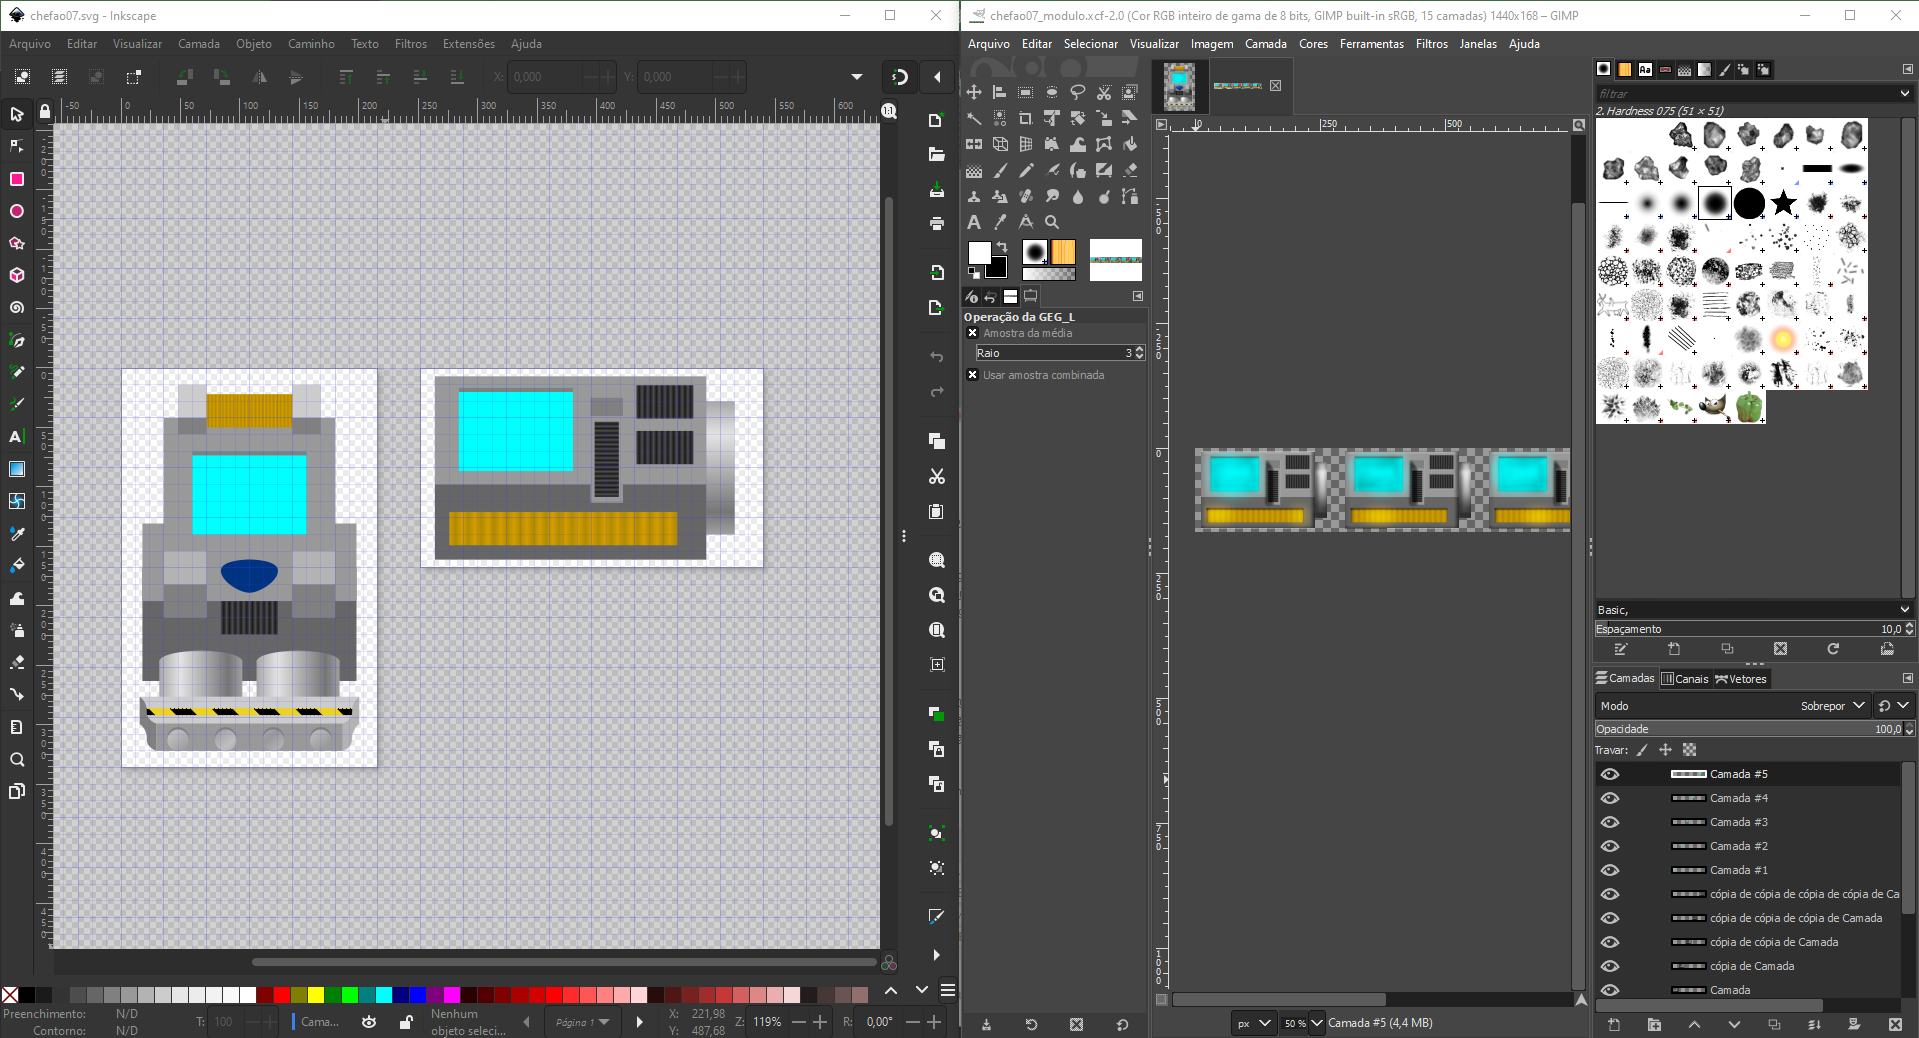Pick the yellow swatch in Inkscape palette
The width and height of the screenshot is (1919, 1038).
(x=316, y=995)
